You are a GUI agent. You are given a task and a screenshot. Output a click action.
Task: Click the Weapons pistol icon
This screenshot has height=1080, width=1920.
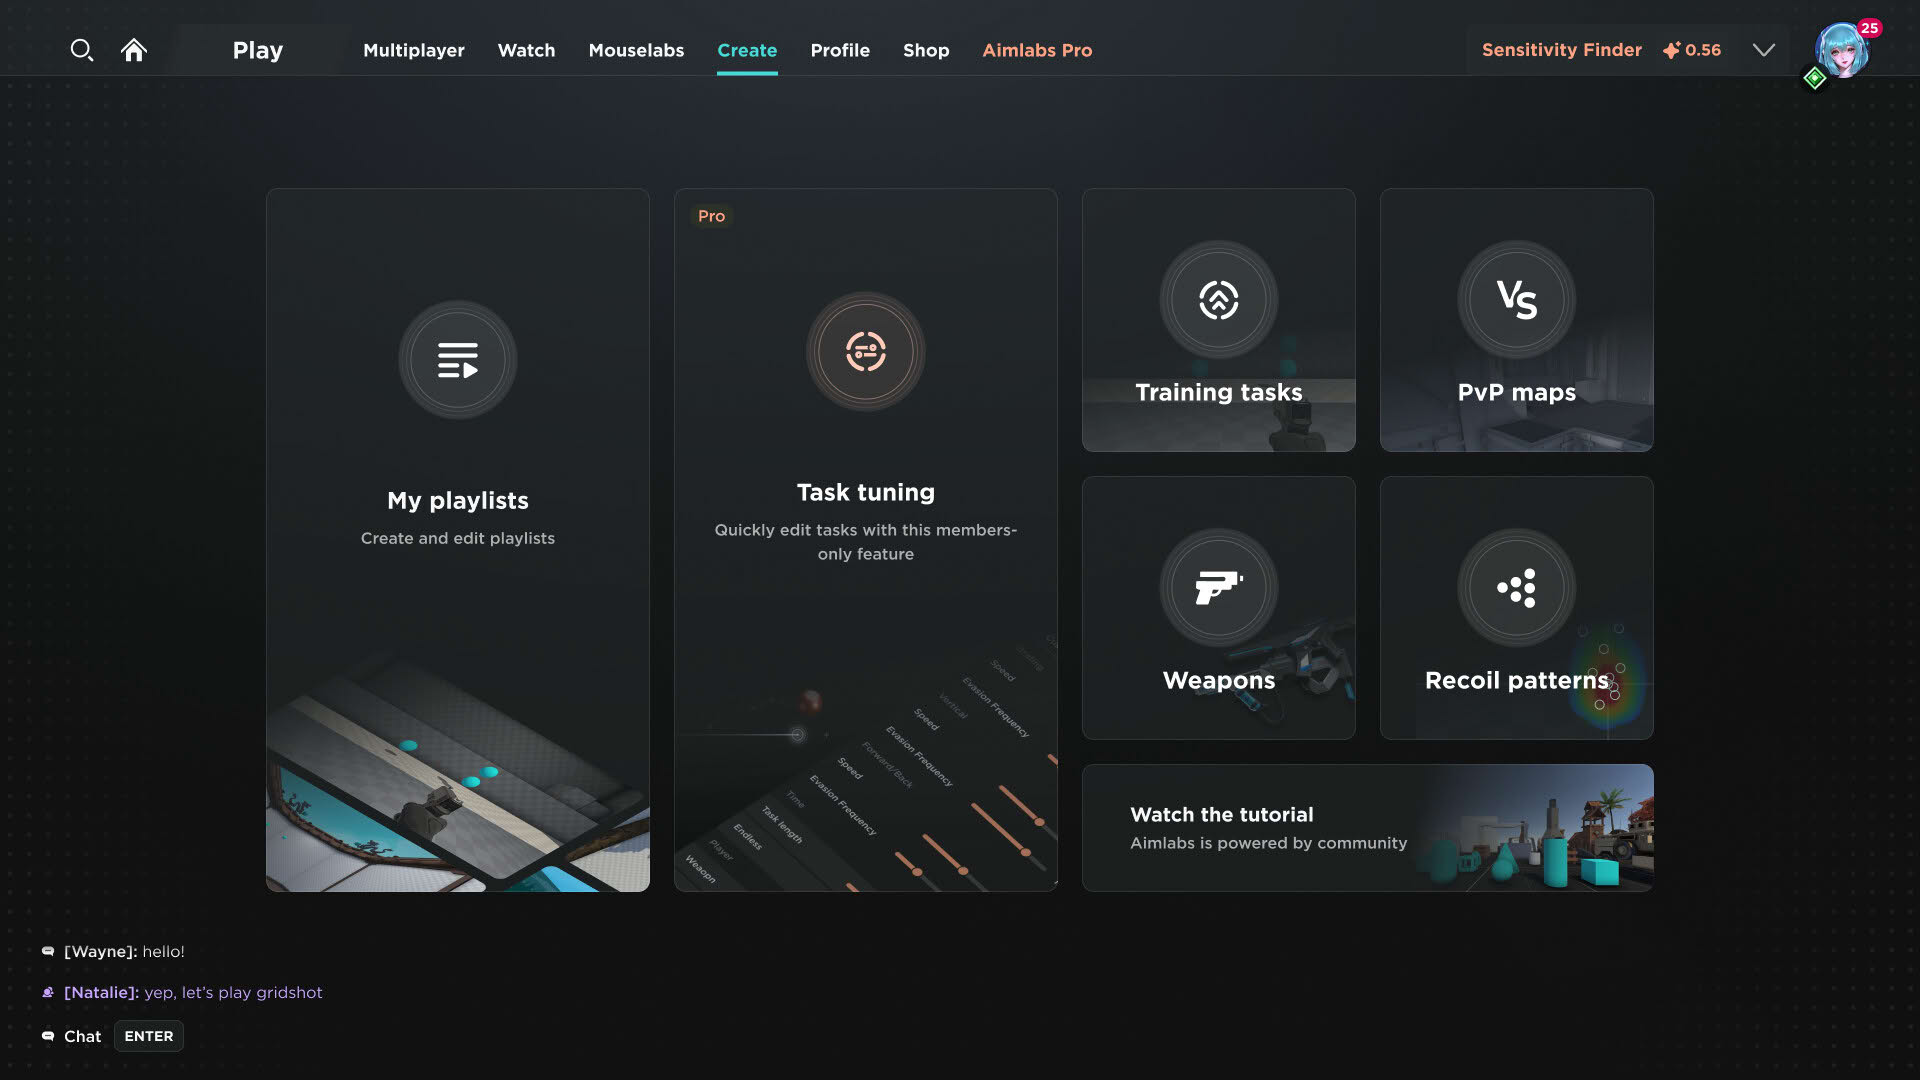(1219, 588)
